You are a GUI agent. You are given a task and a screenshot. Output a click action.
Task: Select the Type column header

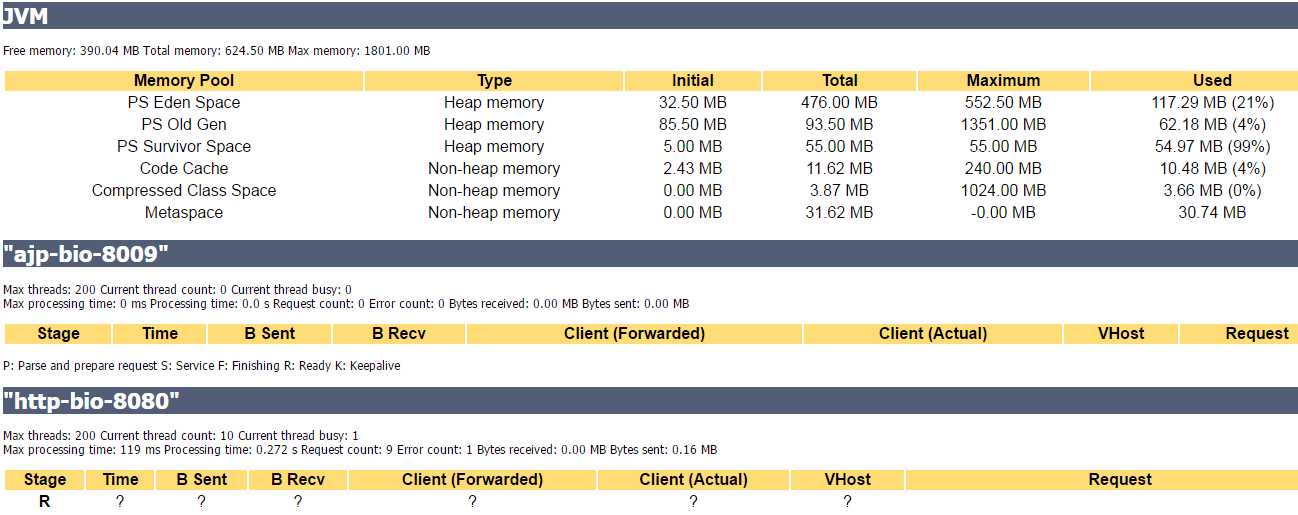494,80
